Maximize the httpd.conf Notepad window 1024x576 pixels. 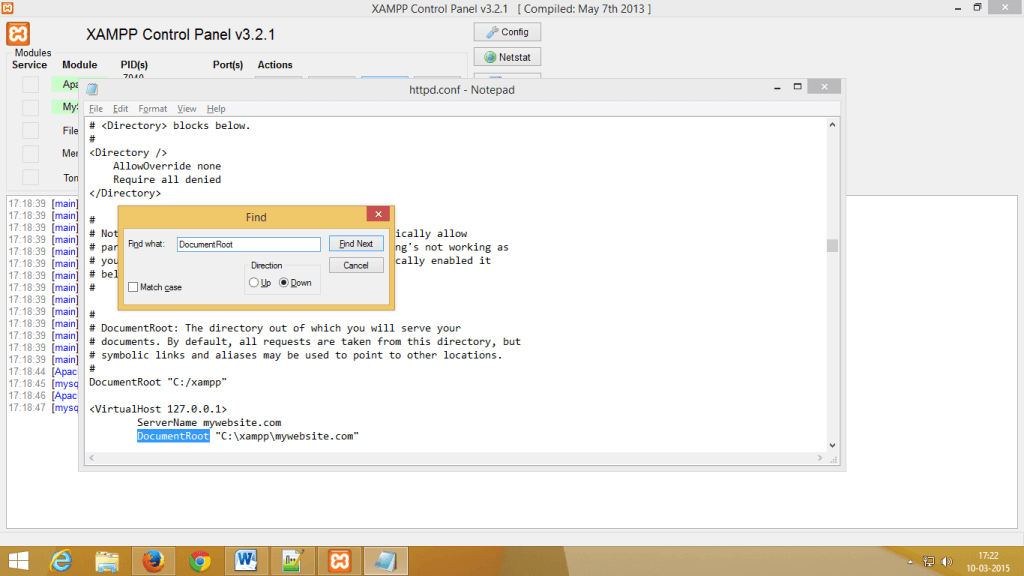[x=797, y=87]
